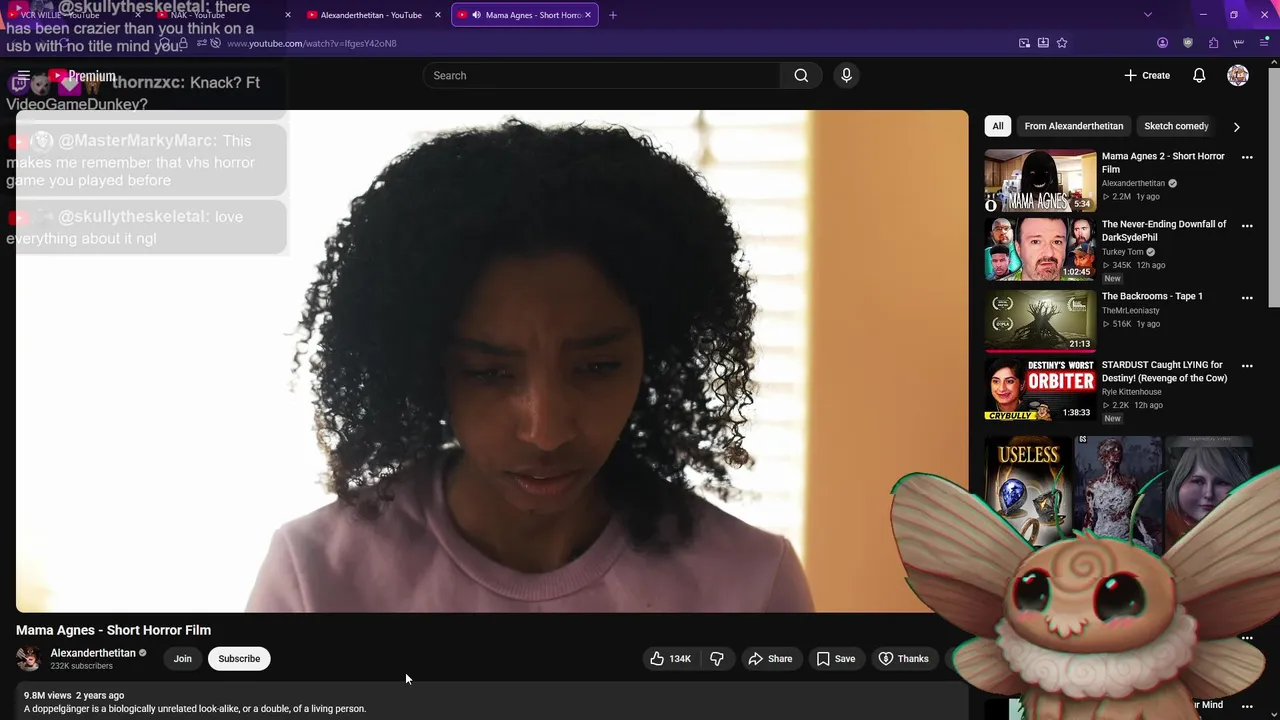1280x720 pixels.
Task: Send a Thanks to the creator
Action: pyautogui.click(x=903, y=658)
